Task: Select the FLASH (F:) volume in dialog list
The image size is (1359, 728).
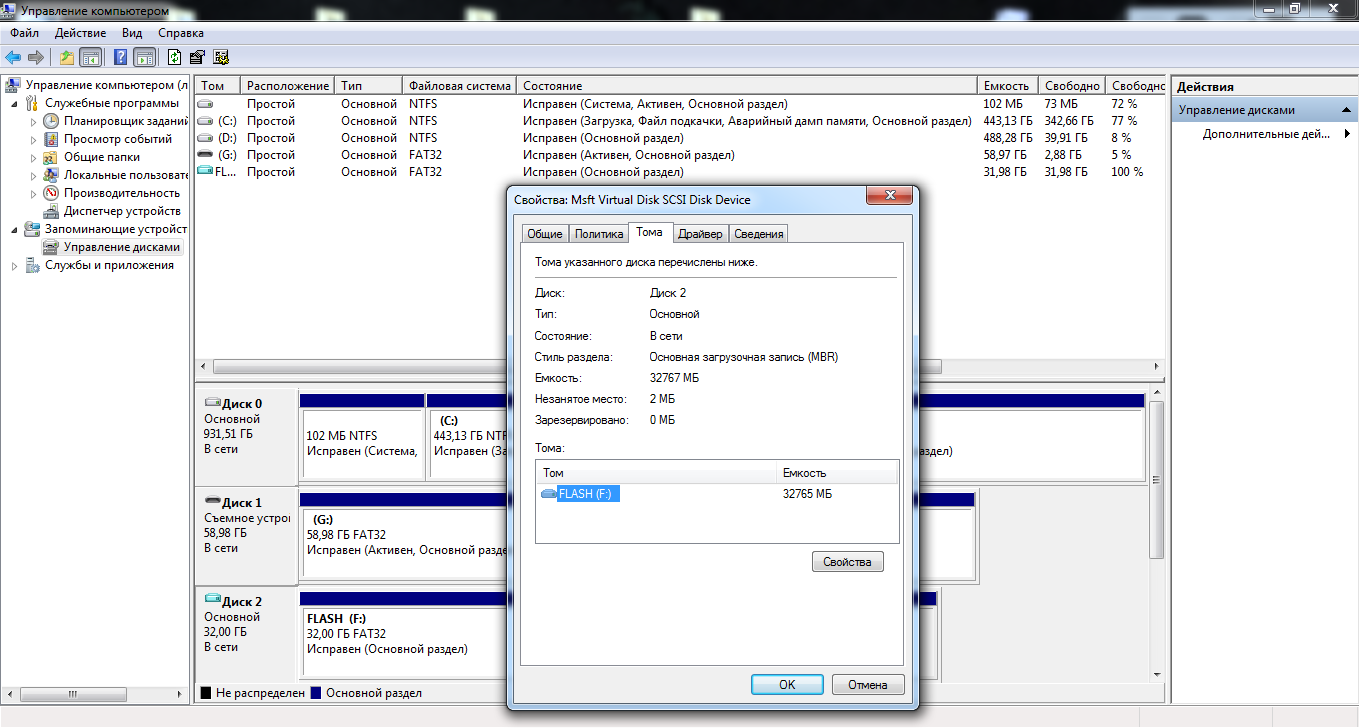Action: pyautogui.click(x=589, y=494)
